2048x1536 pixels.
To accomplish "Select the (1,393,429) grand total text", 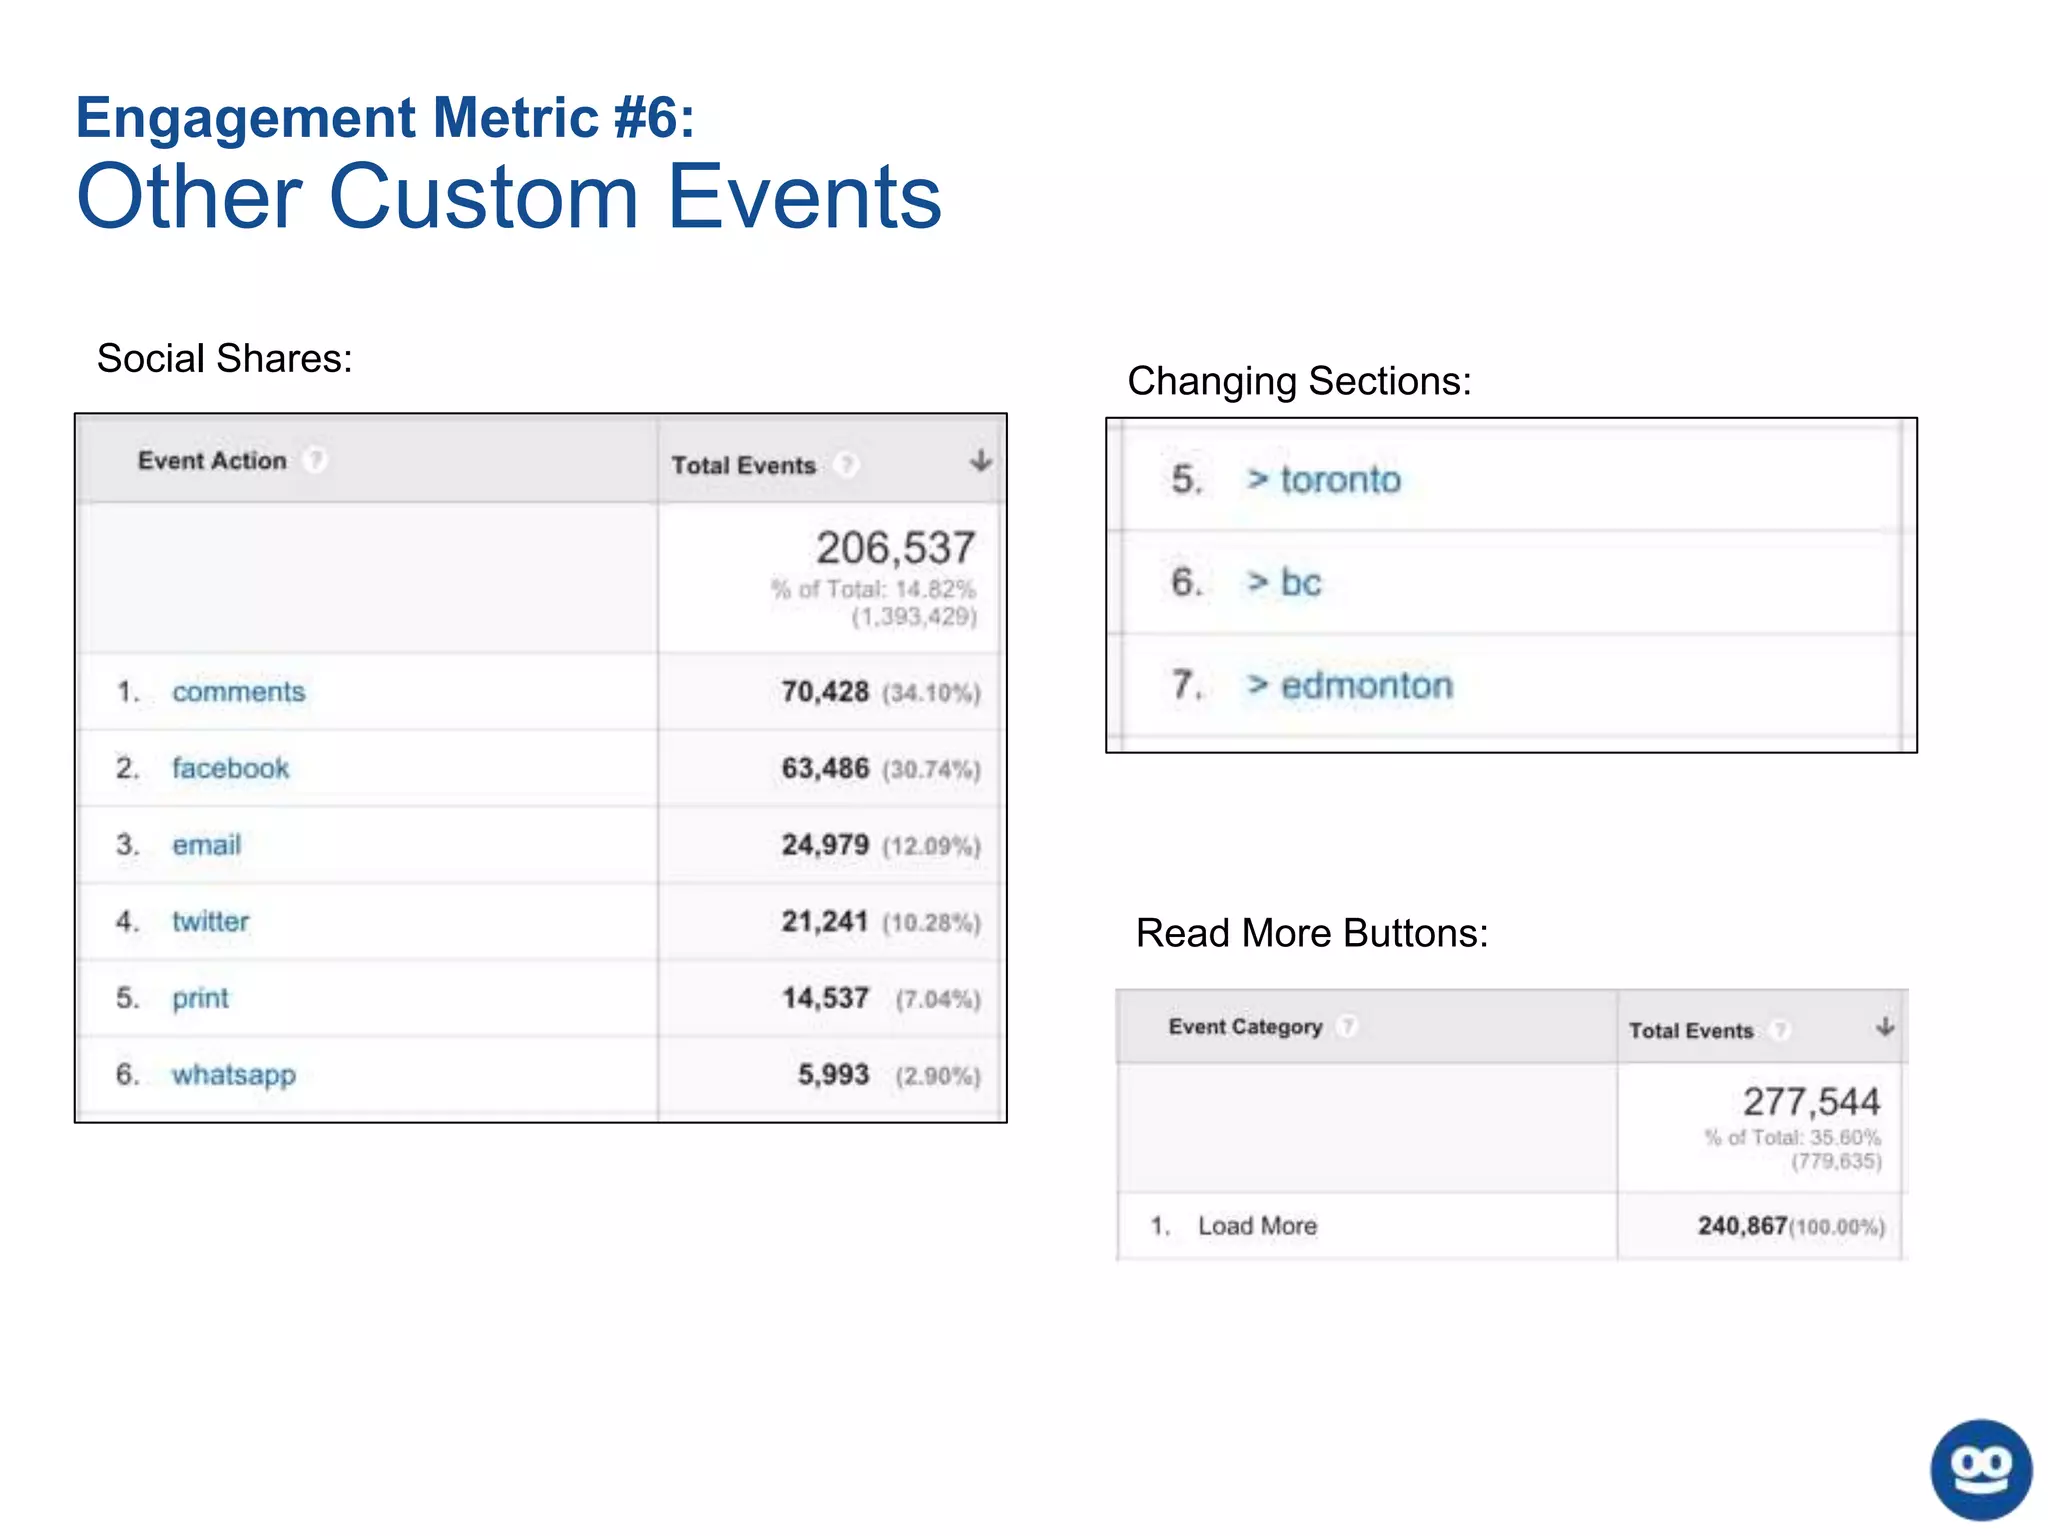I will 914,616.
